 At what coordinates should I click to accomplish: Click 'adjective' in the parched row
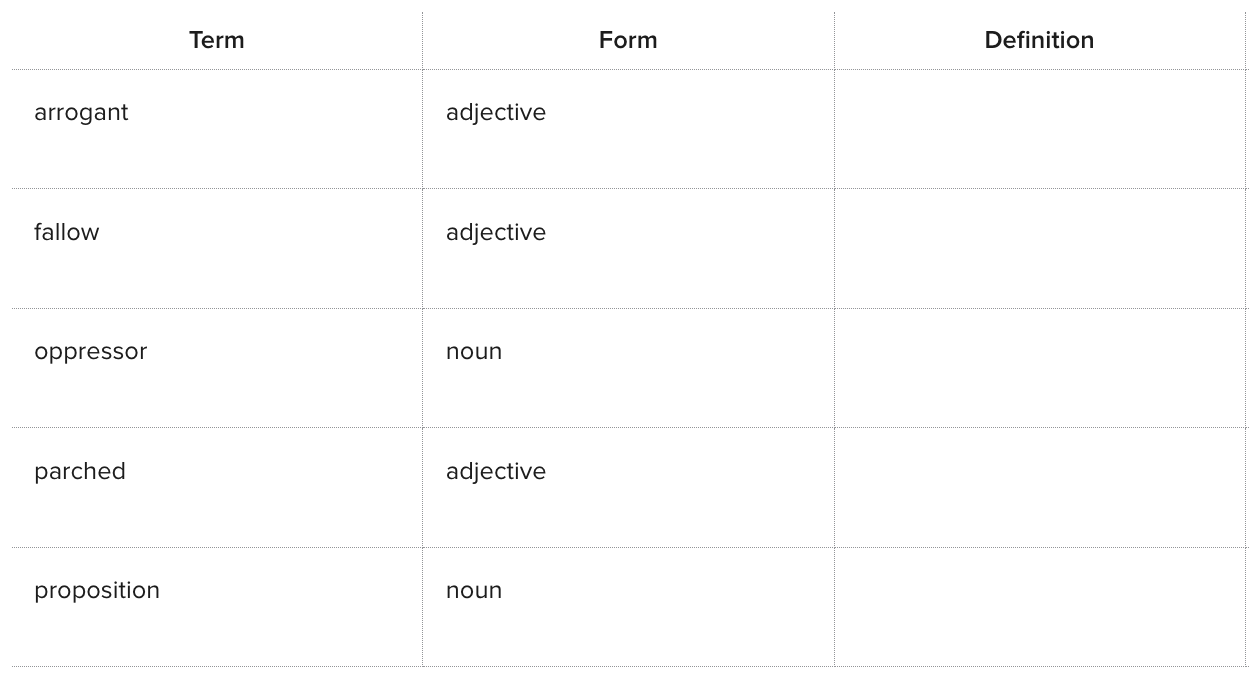click(496, 471)
